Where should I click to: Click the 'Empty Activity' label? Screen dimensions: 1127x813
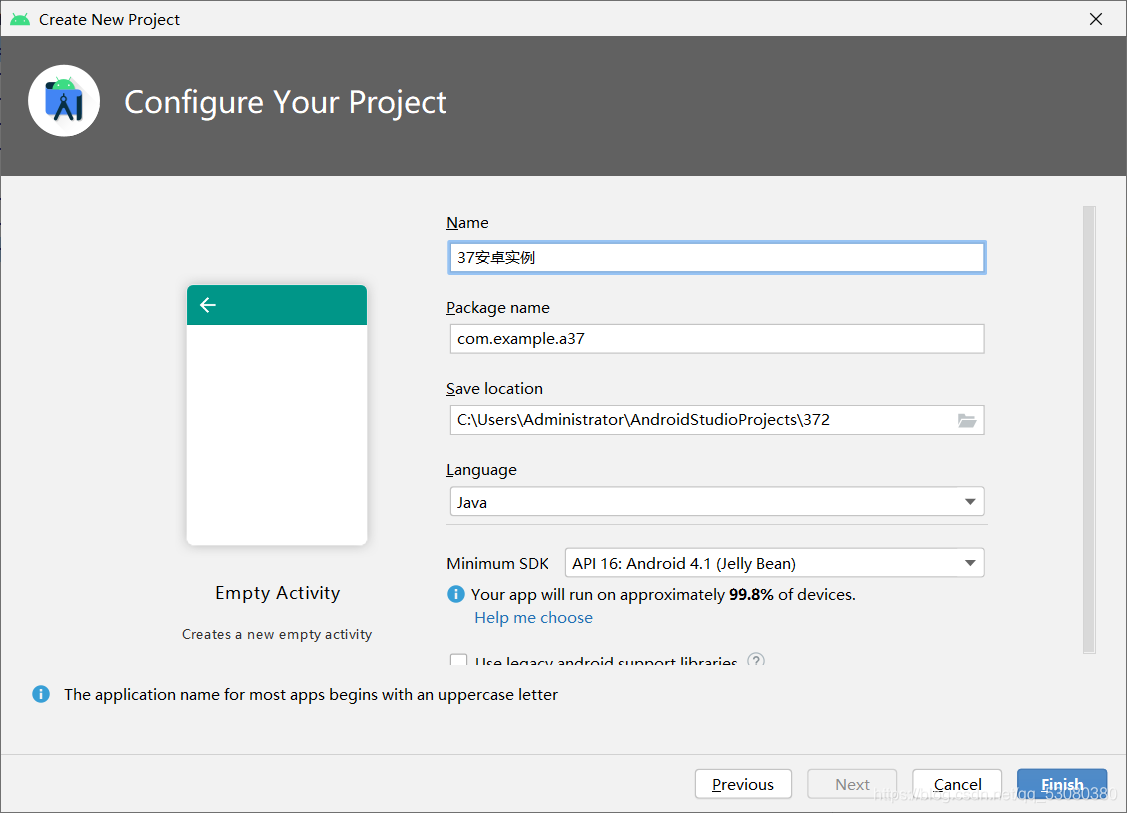(277, 593)
